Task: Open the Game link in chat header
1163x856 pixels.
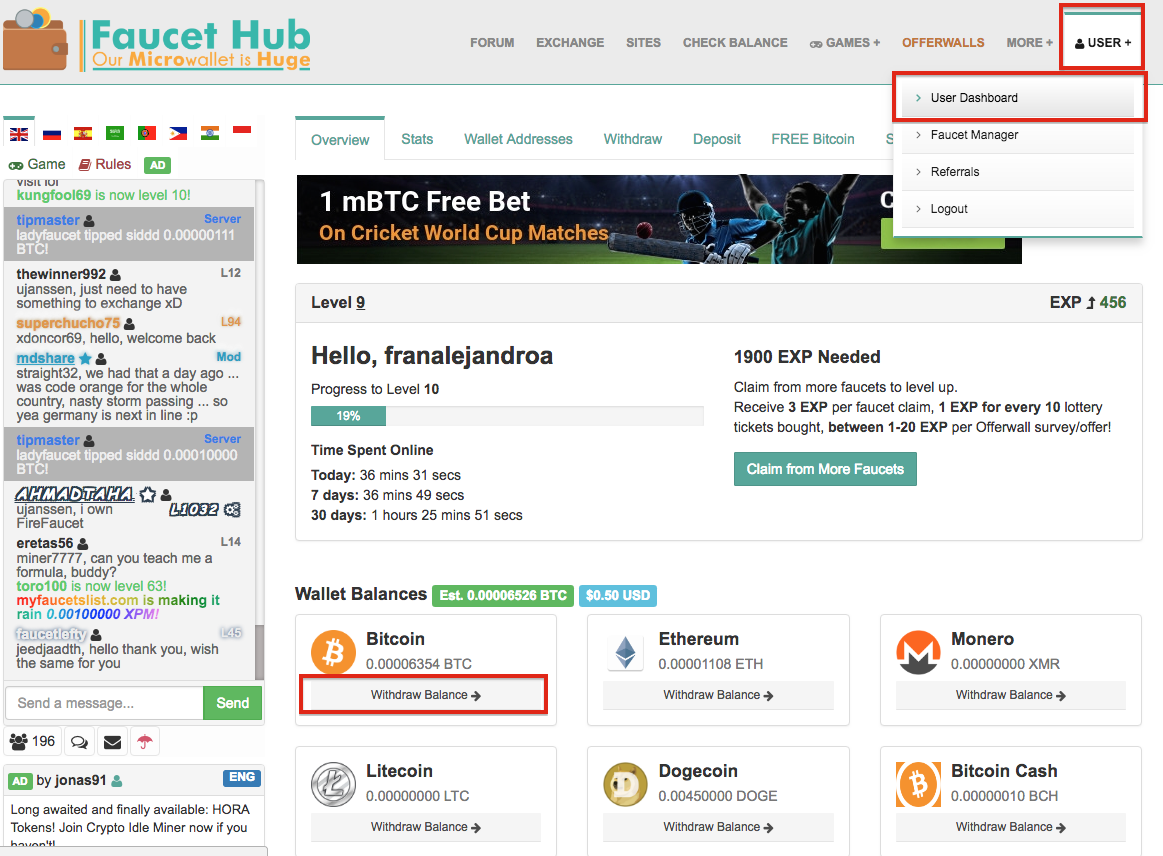Action: click(37, 165)
